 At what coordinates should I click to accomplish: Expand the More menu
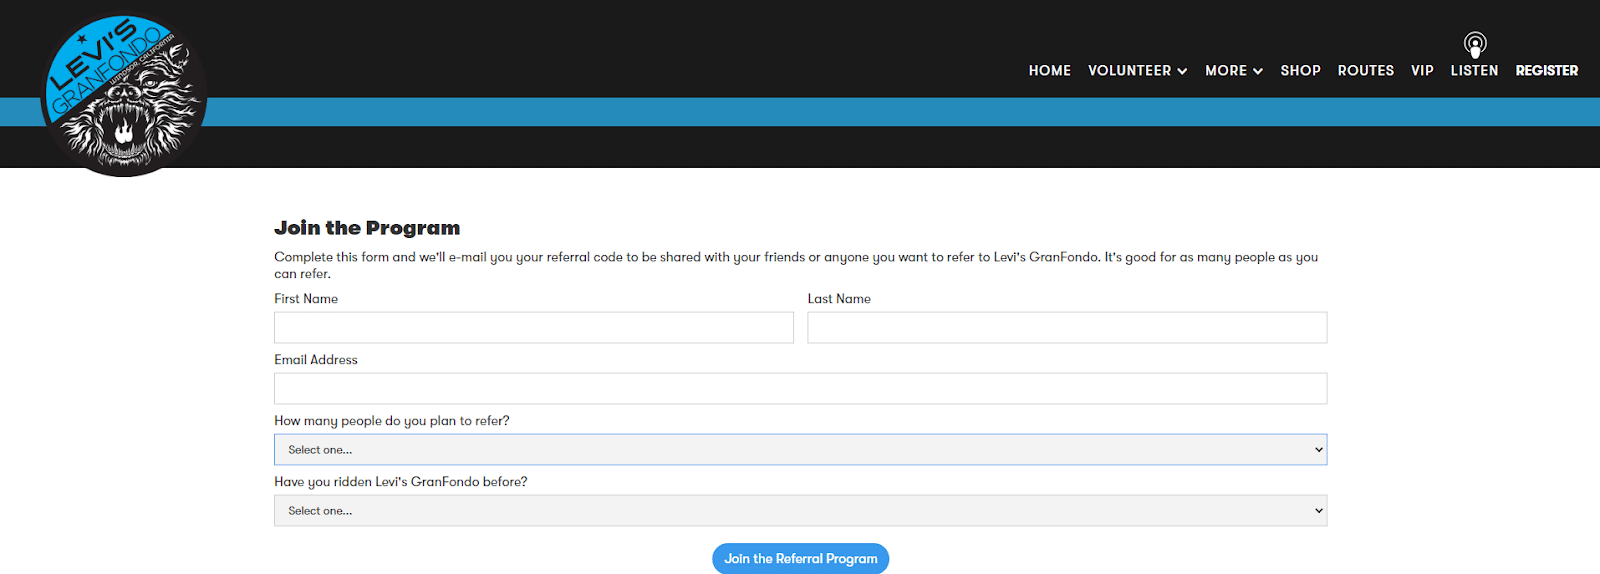[x=1234, y=71]
